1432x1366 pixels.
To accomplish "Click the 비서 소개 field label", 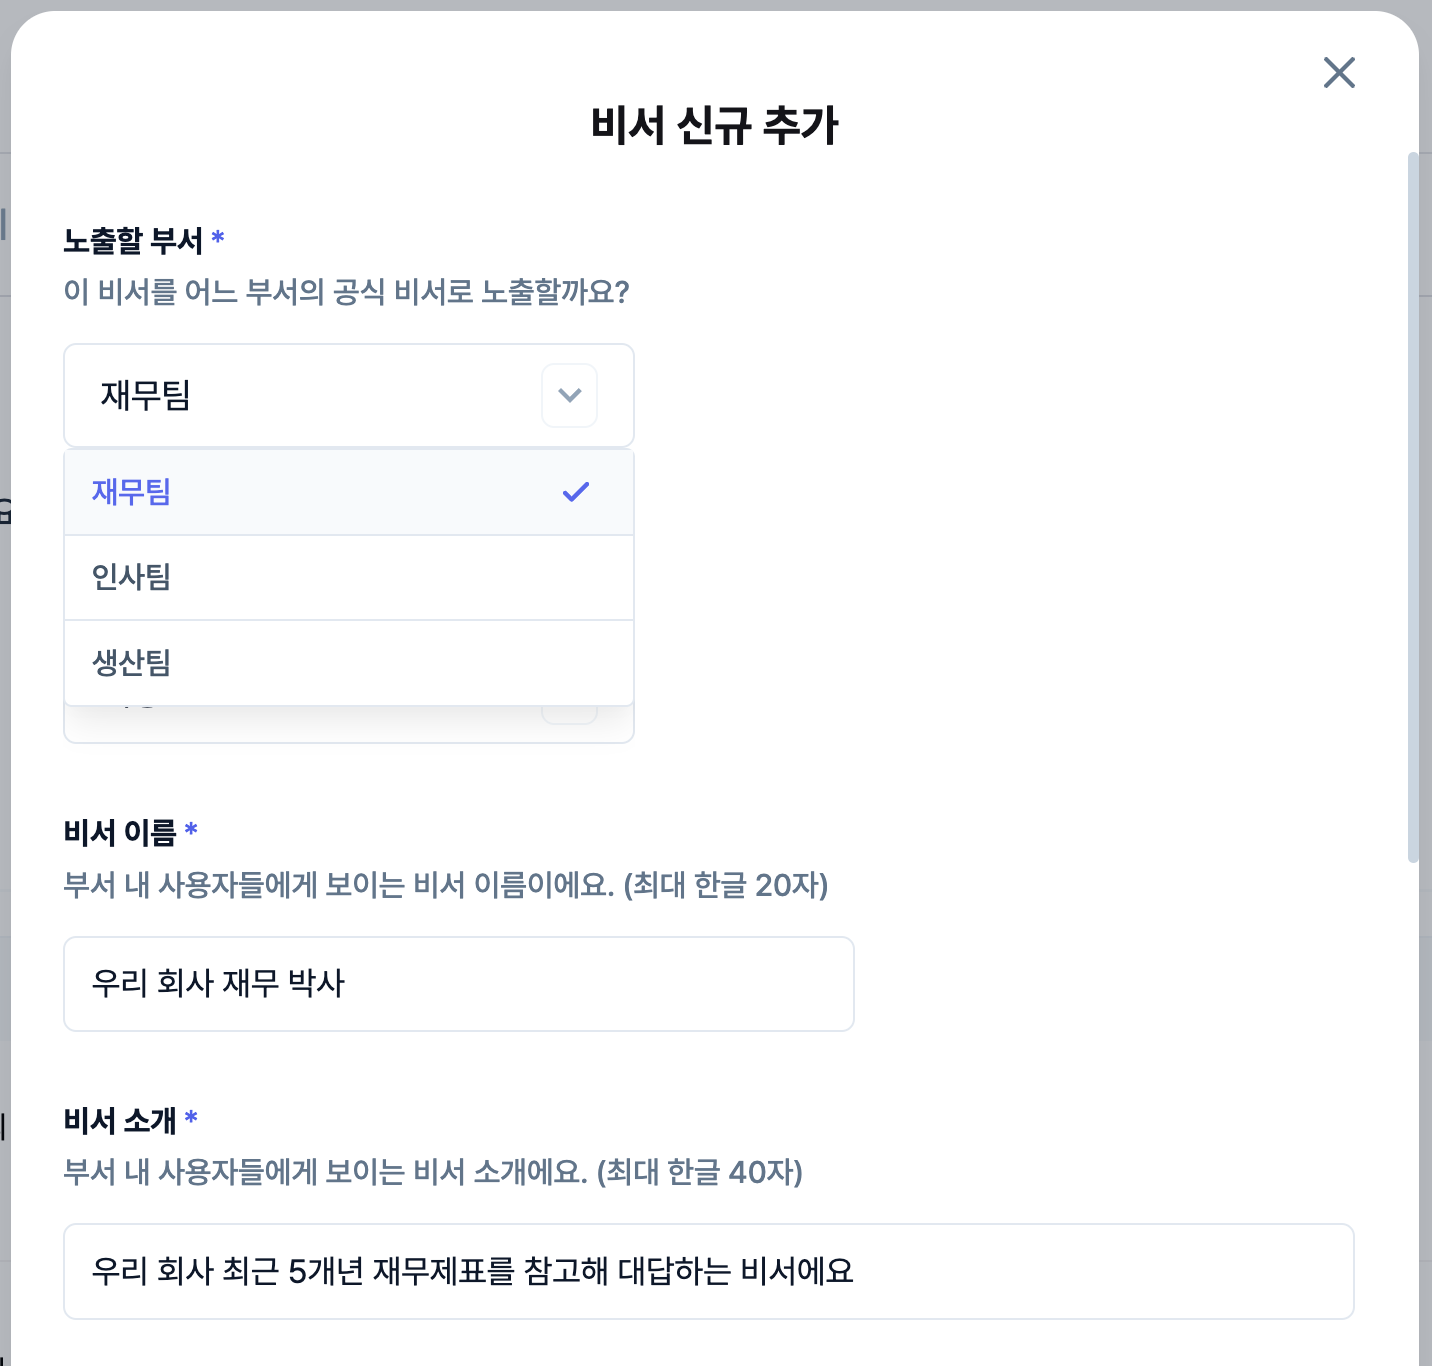I will pyautogui.click(x=120, y=1120).
